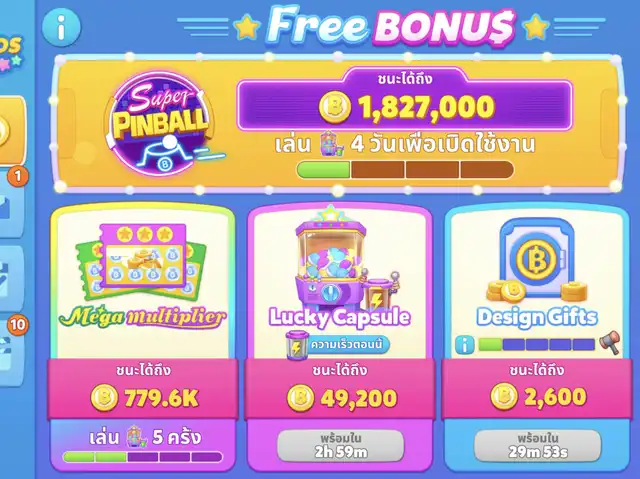This screenshot has height=479, width=640.
Task: Tap the lightning battery icon under Lucky Capsule
Action: pyautogui.click(x=297, y=345)
